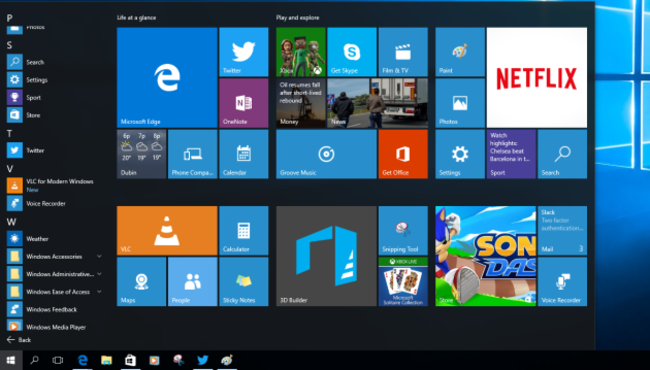
Task: Launch the 3D Builder tile
Action: pyautogui.click(x=327, y=256)
